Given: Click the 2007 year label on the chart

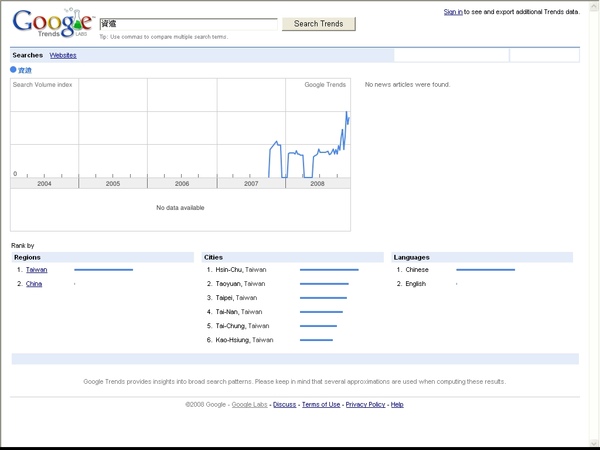Looking at the screenshot, I should [x=251, y=184].
